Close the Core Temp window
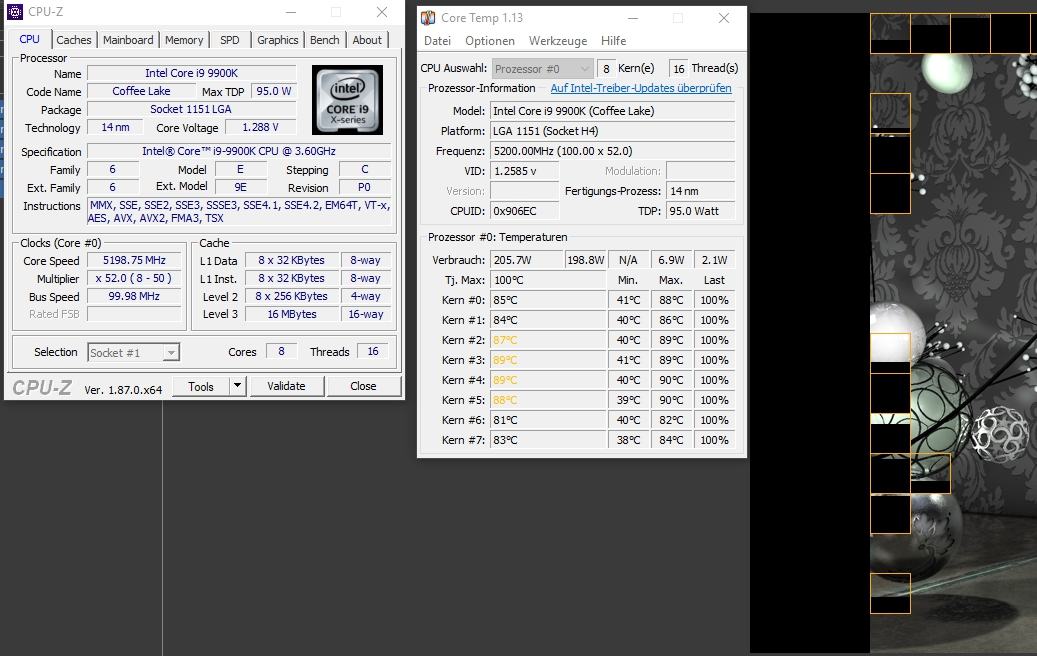This screenshot has height=656, width=1037. 724,18
